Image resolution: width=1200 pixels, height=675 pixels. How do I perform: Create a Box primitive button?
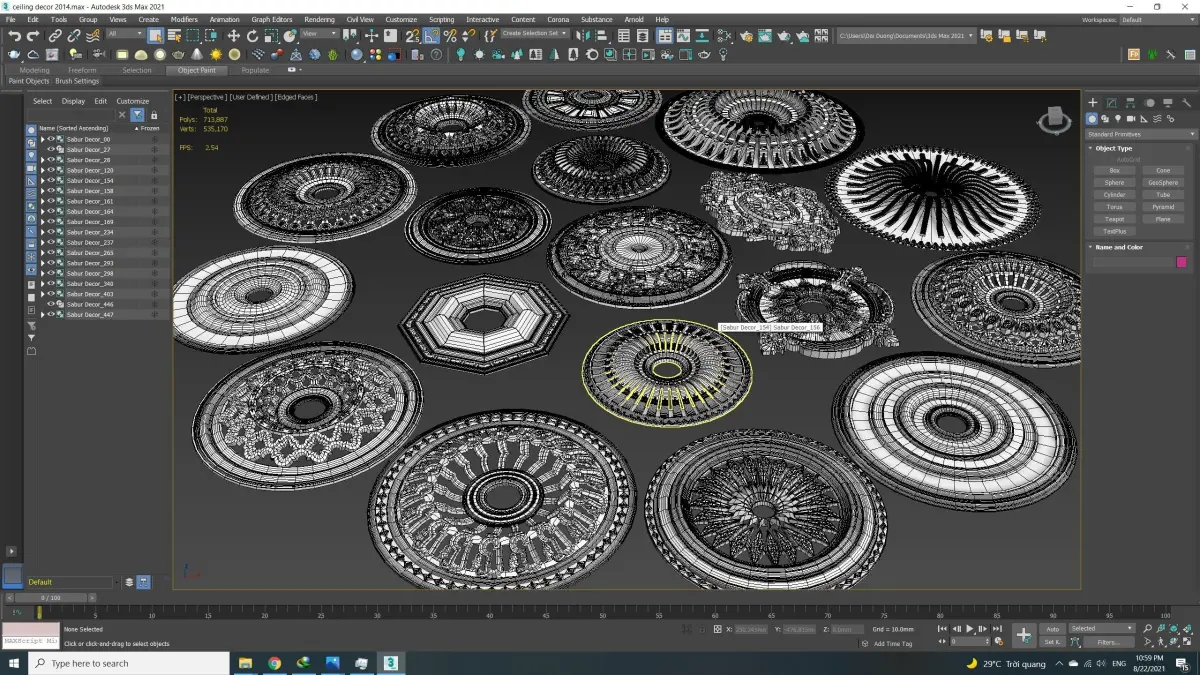tap(1115, 171)
